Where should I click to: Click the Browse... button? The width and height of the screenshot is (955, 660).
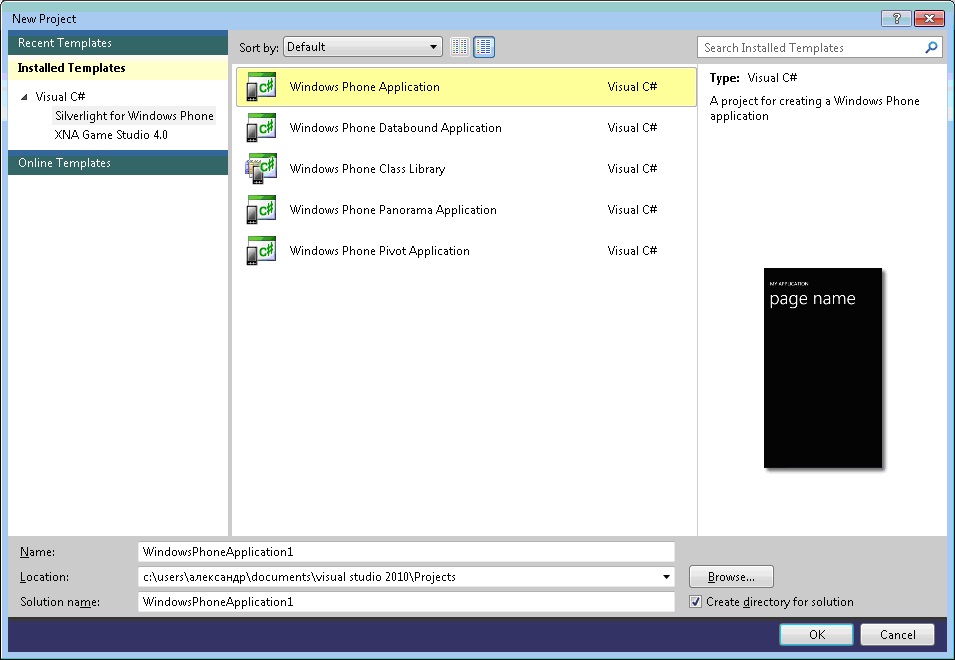tap(731, 577)
